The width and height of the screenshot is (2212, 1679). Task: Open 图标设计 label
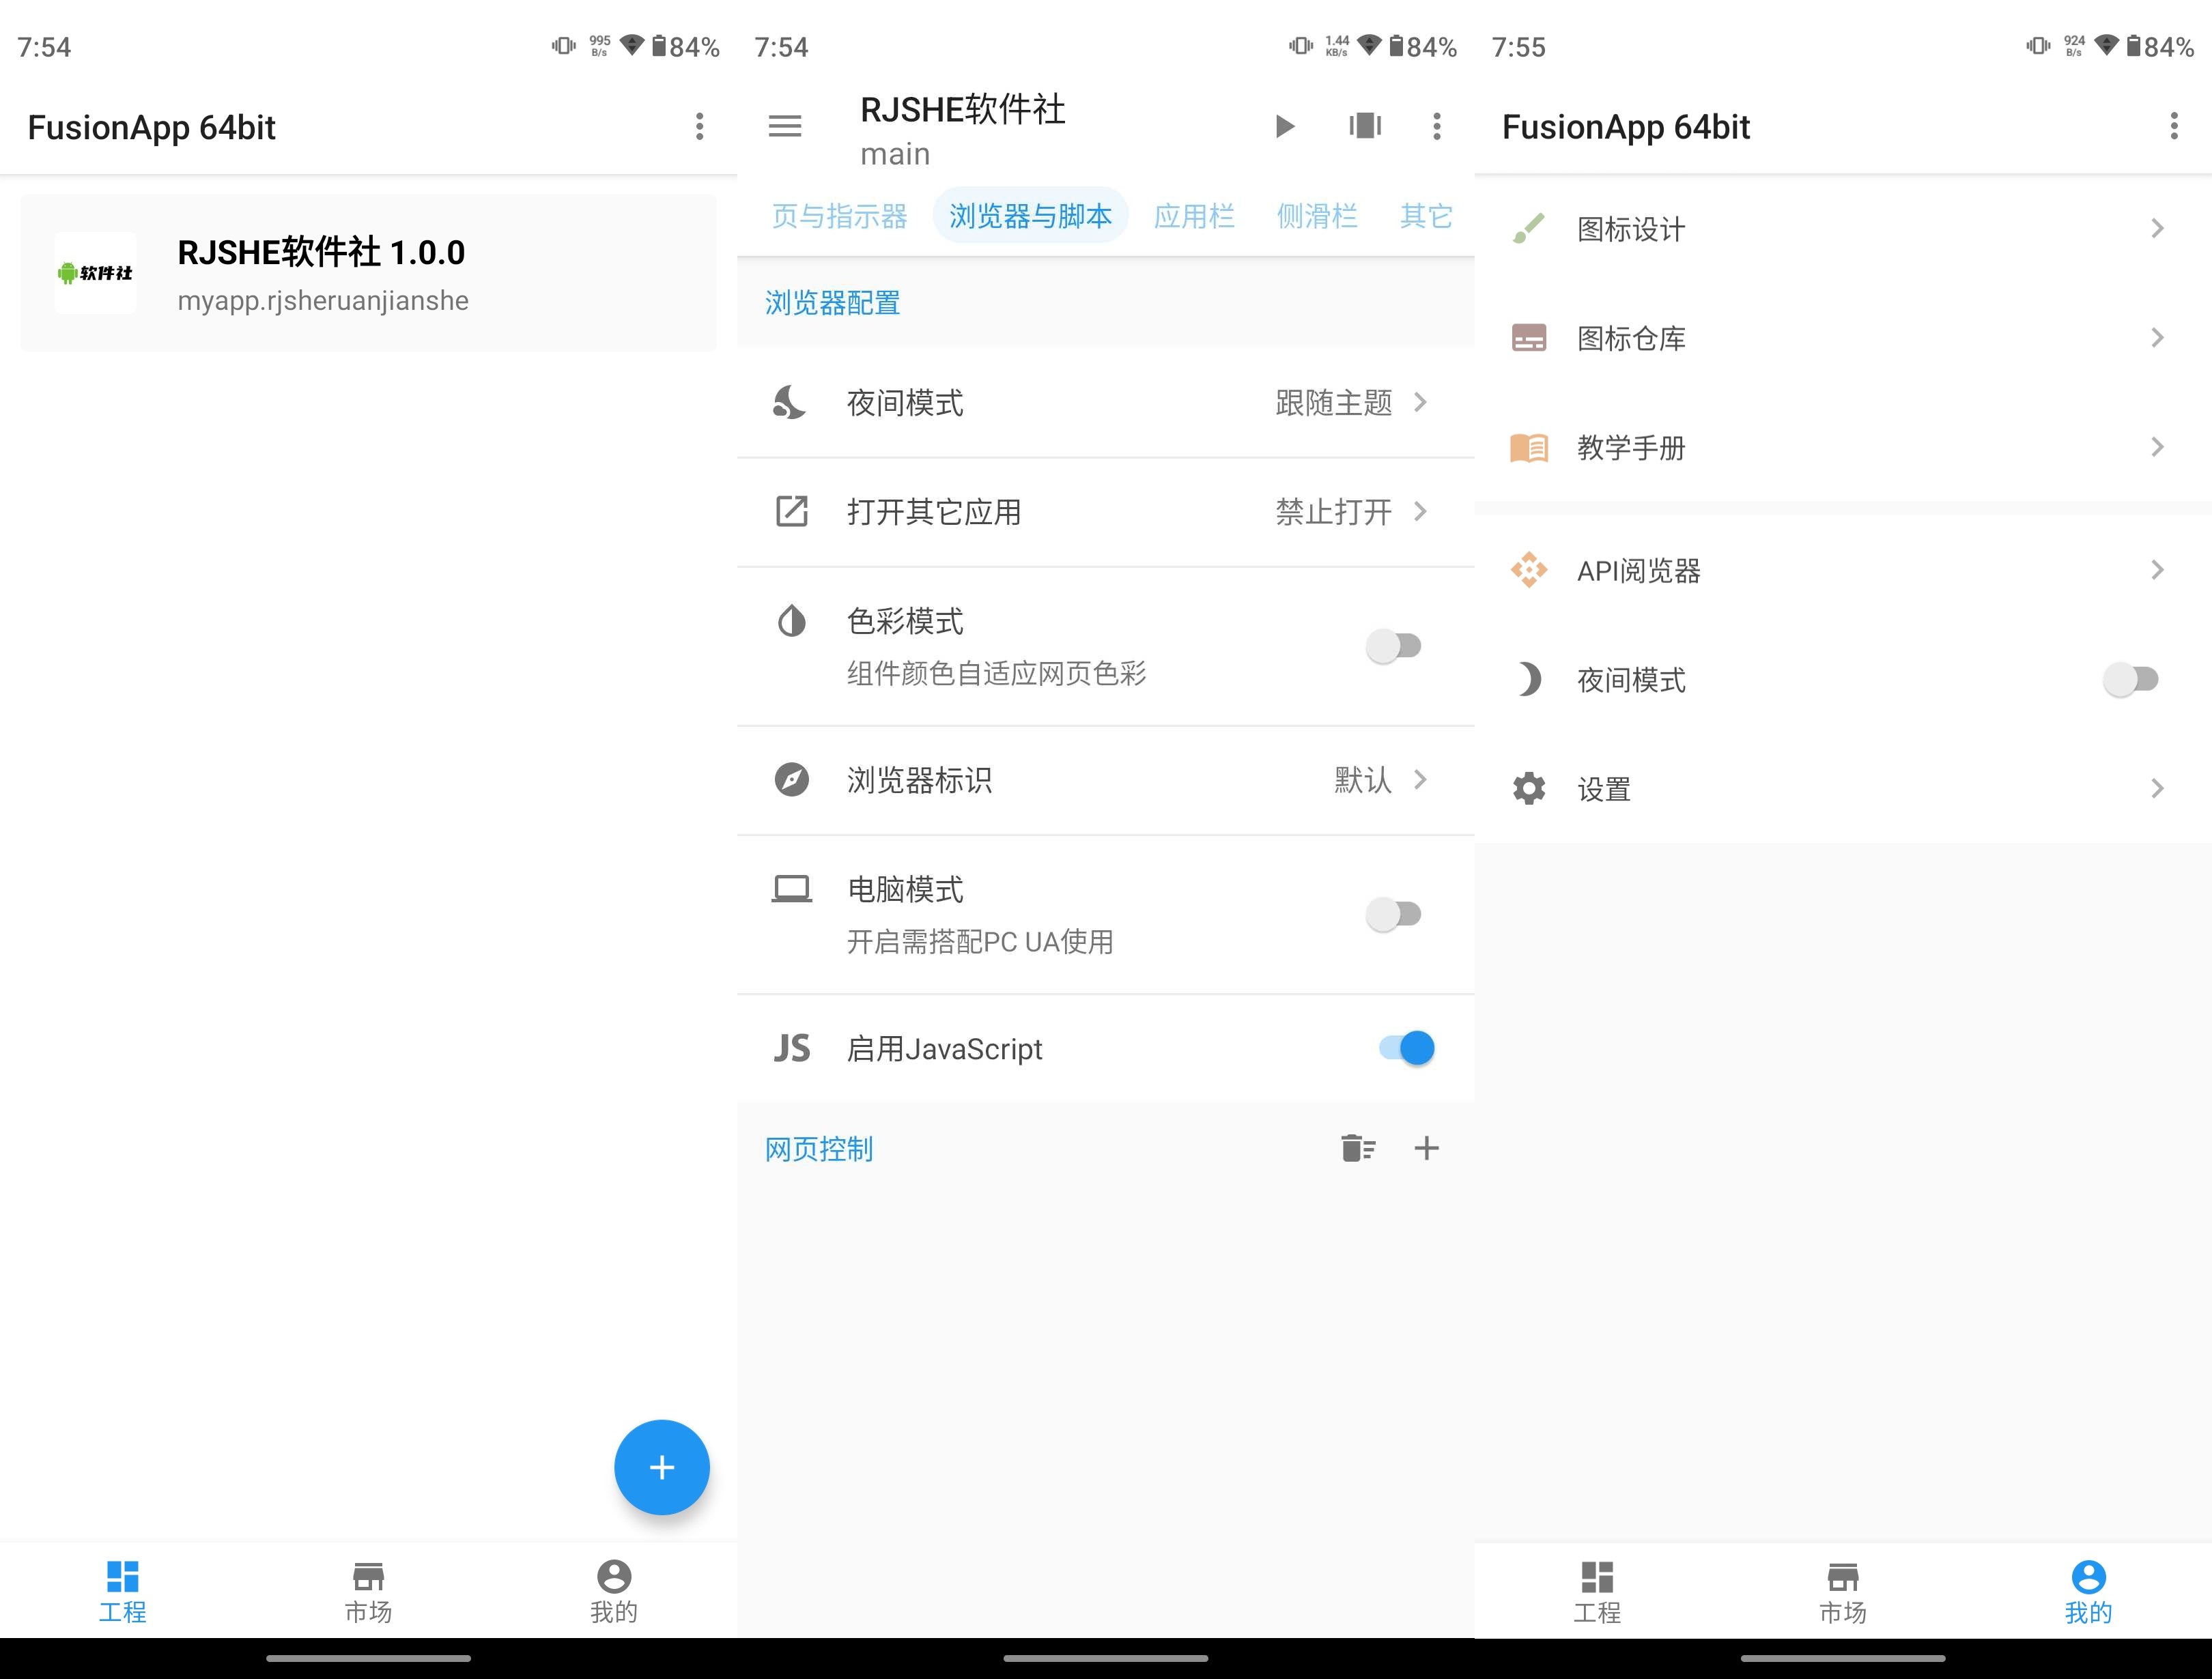pos(1631,229)
